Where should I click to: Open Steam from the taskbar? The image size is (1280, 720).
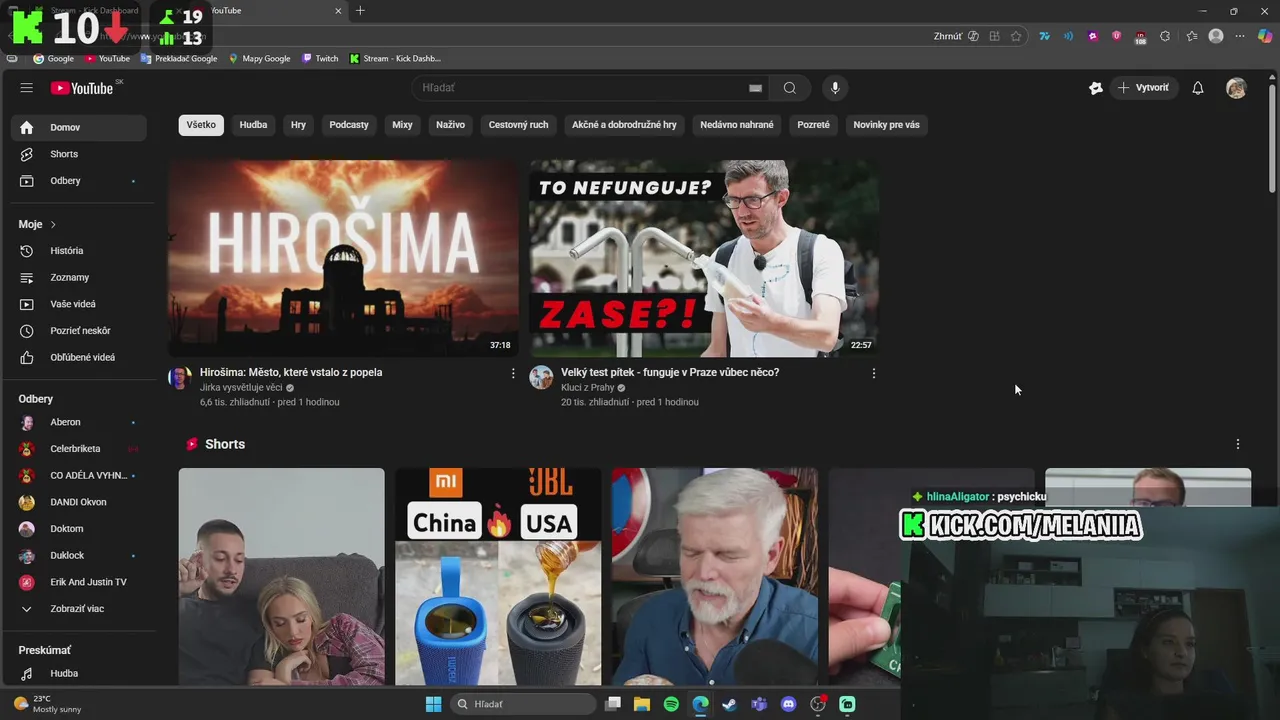(730, 704)
